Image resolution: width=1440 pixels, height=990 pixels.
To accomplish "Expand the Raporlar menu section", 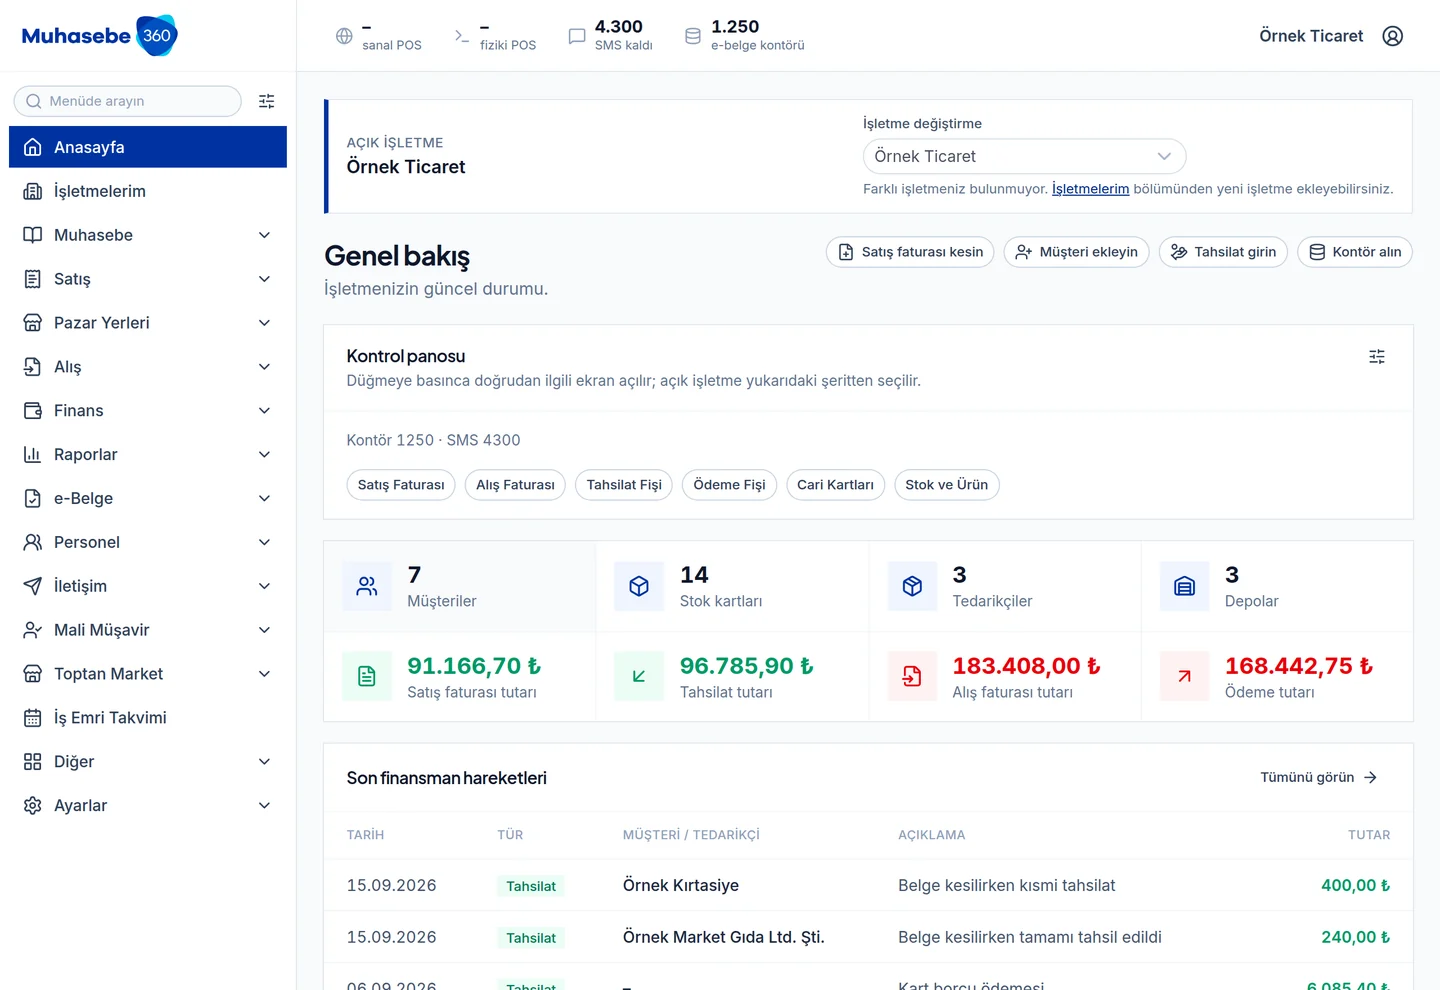I will (x=148, y=455).
